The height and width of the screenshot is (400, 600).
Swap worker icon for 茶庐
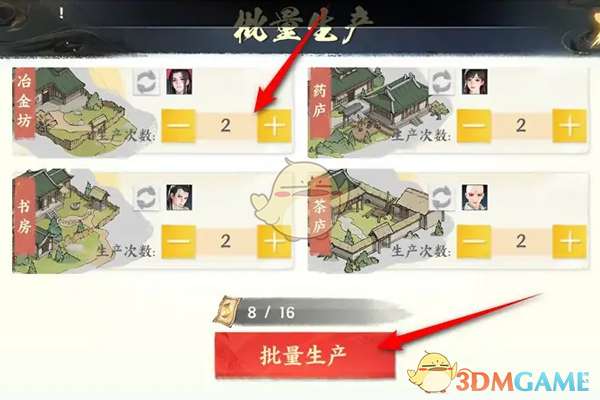coord(442,198)
